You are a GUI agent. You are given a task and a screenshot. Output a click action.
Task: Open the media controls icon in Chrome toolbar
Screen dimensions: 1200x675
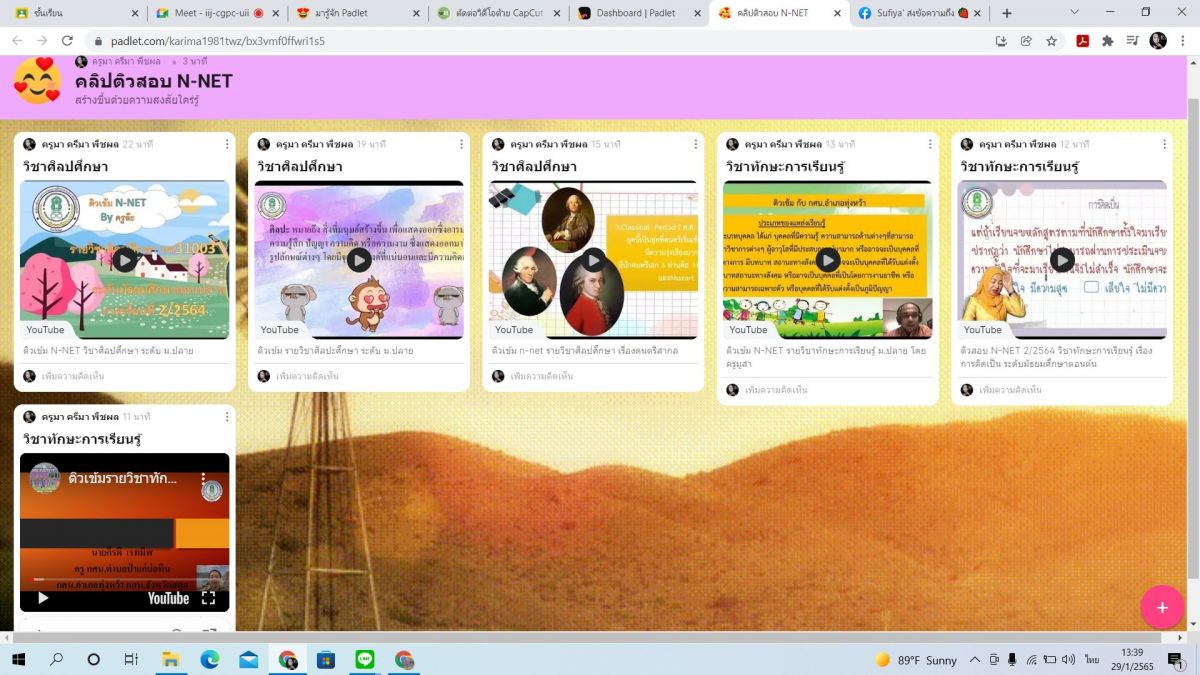(x=1132, y=41)
